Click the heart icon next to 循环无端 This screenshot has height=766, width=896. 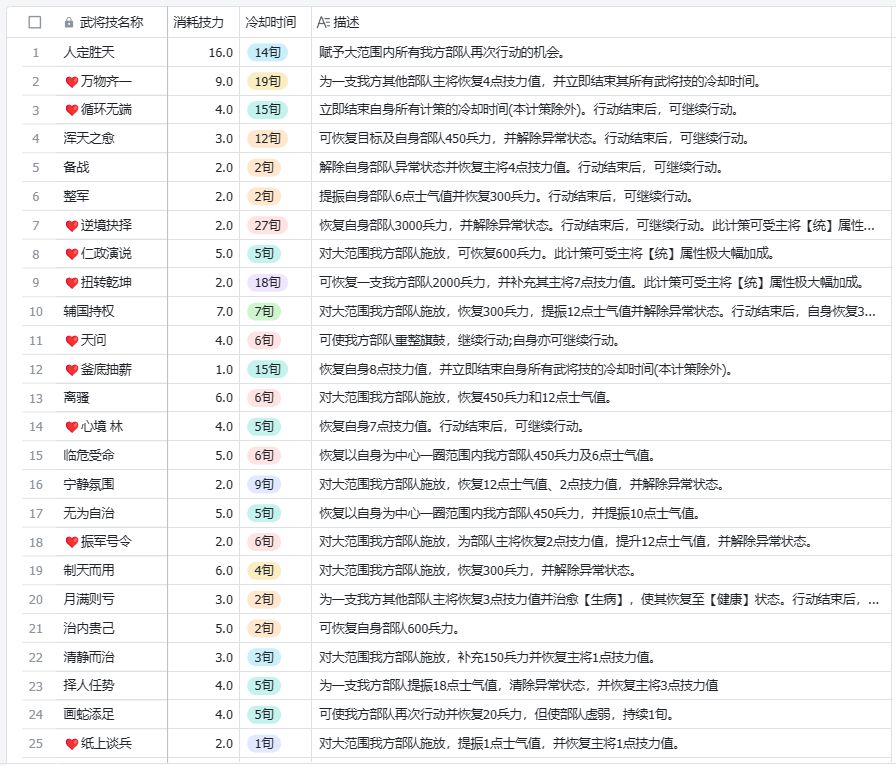coord(71,110)
